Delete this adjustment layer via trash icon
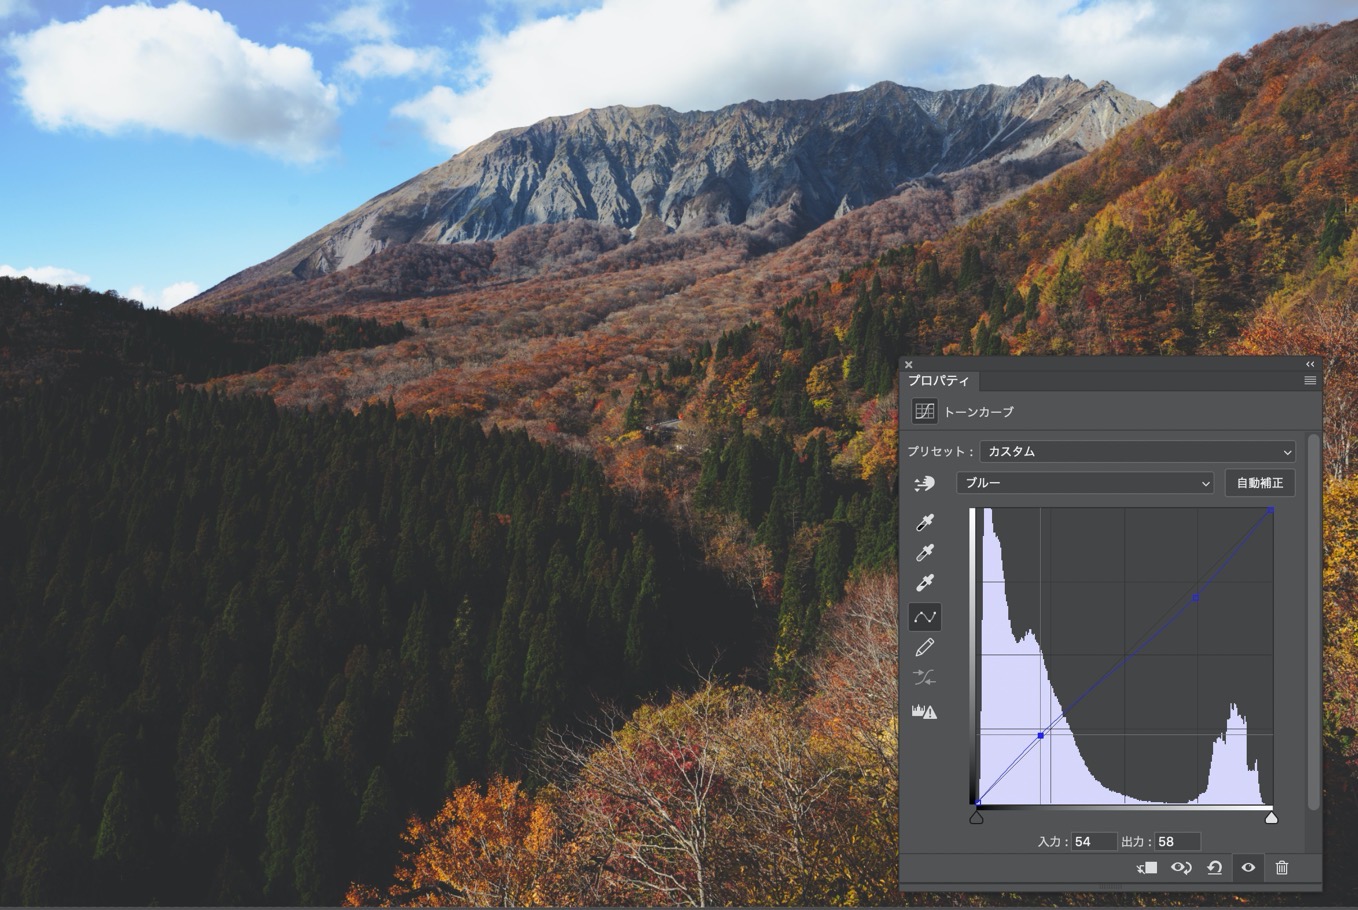The image size is (1358, 910). [x=1282, y=868]
